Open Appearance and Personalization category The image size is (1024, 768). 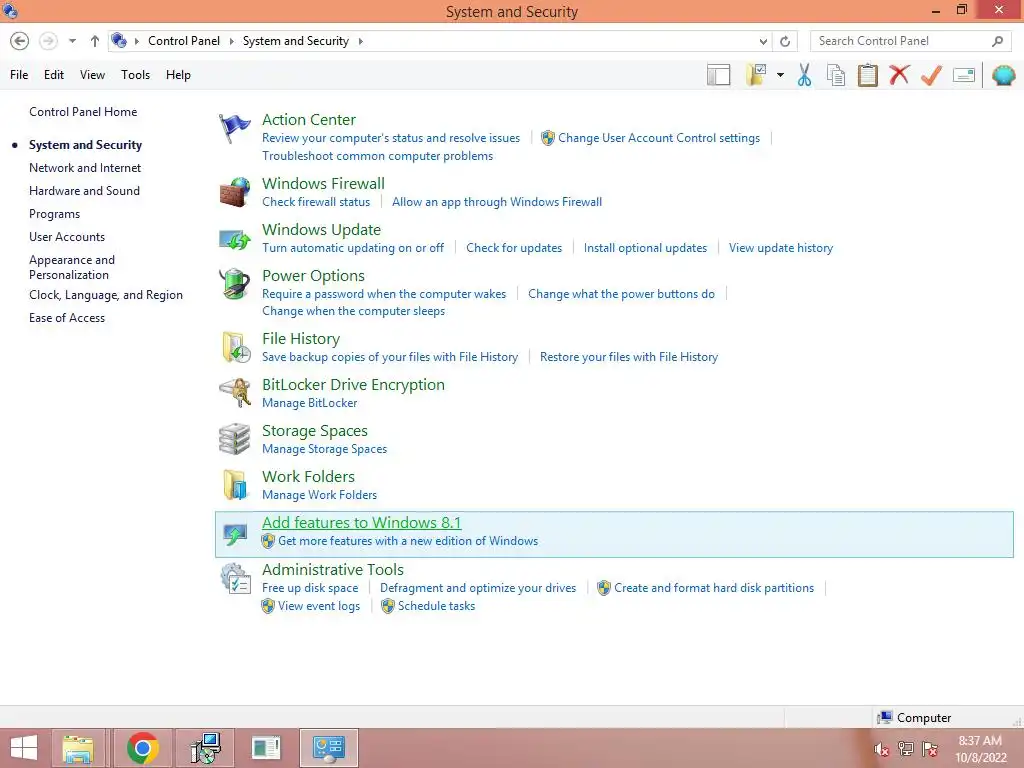(72, 267)
